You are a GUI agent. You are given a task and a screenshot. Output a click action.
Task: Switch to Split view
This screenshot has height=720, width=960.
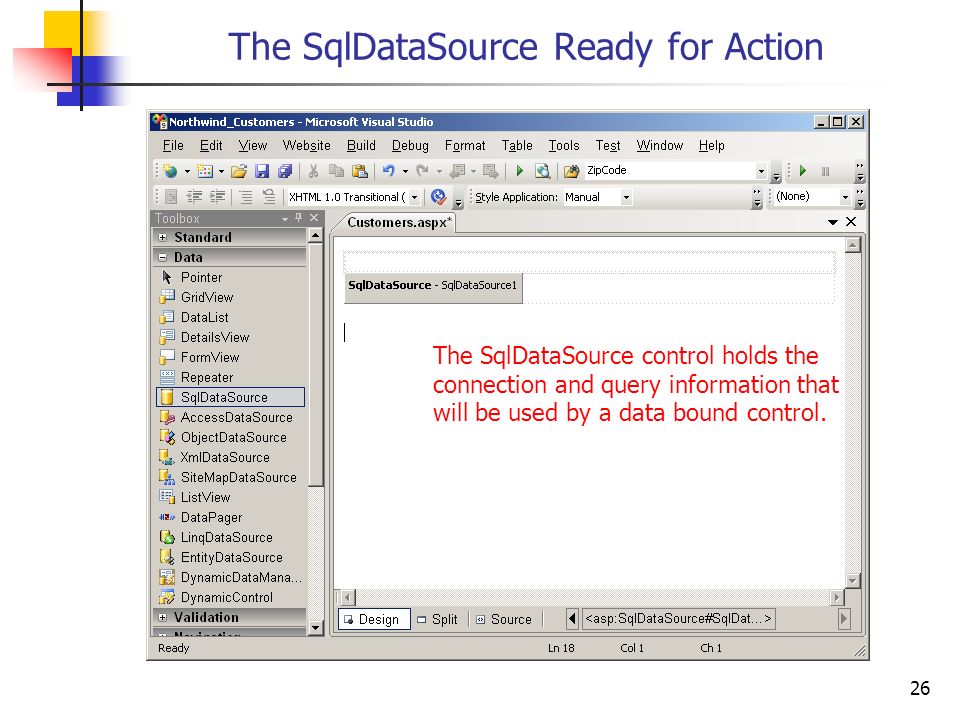(x=438, y=619)
